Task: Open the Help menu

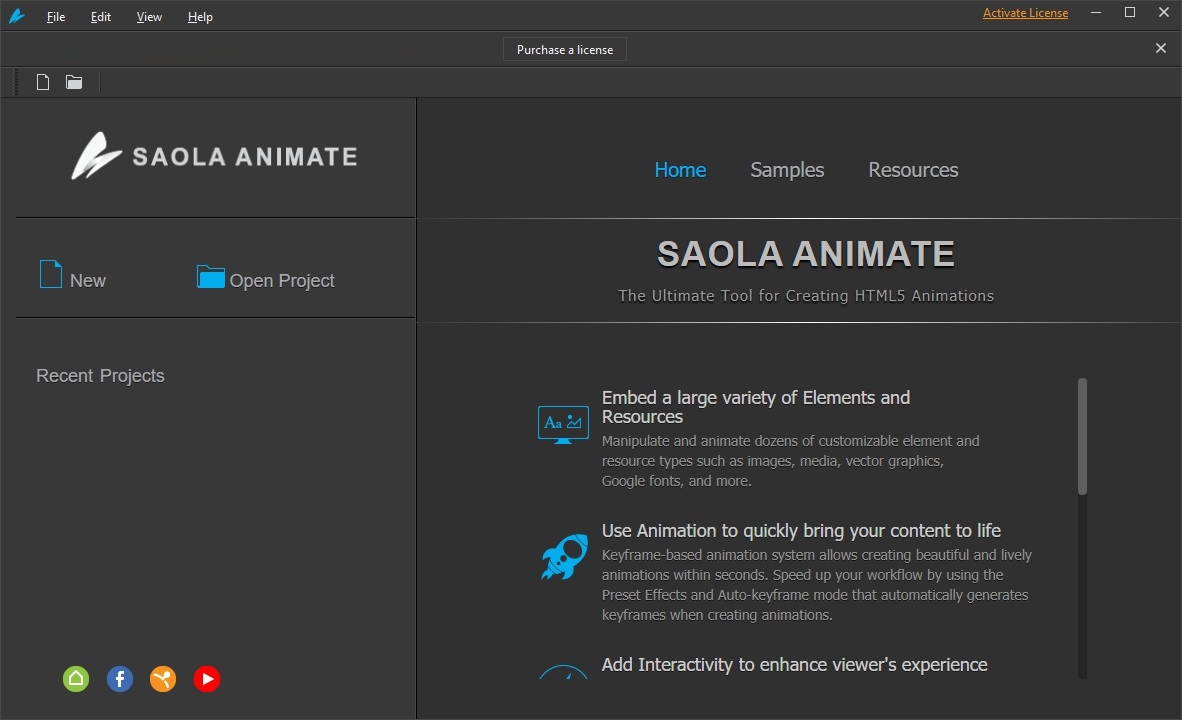Action: click(x=199, y=16)
